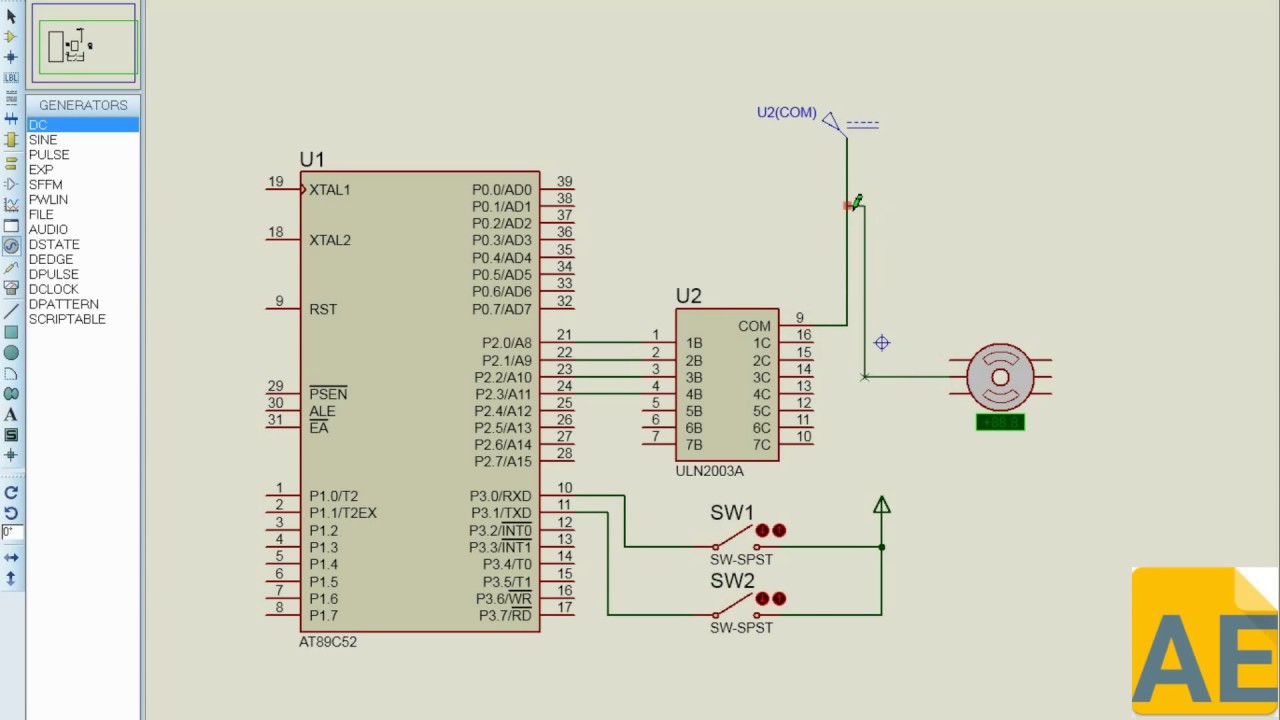This screenshot has width=1280, height=720.
Task: Select the AT89C52 microcontroller U1 body
Action: (420, 401)
